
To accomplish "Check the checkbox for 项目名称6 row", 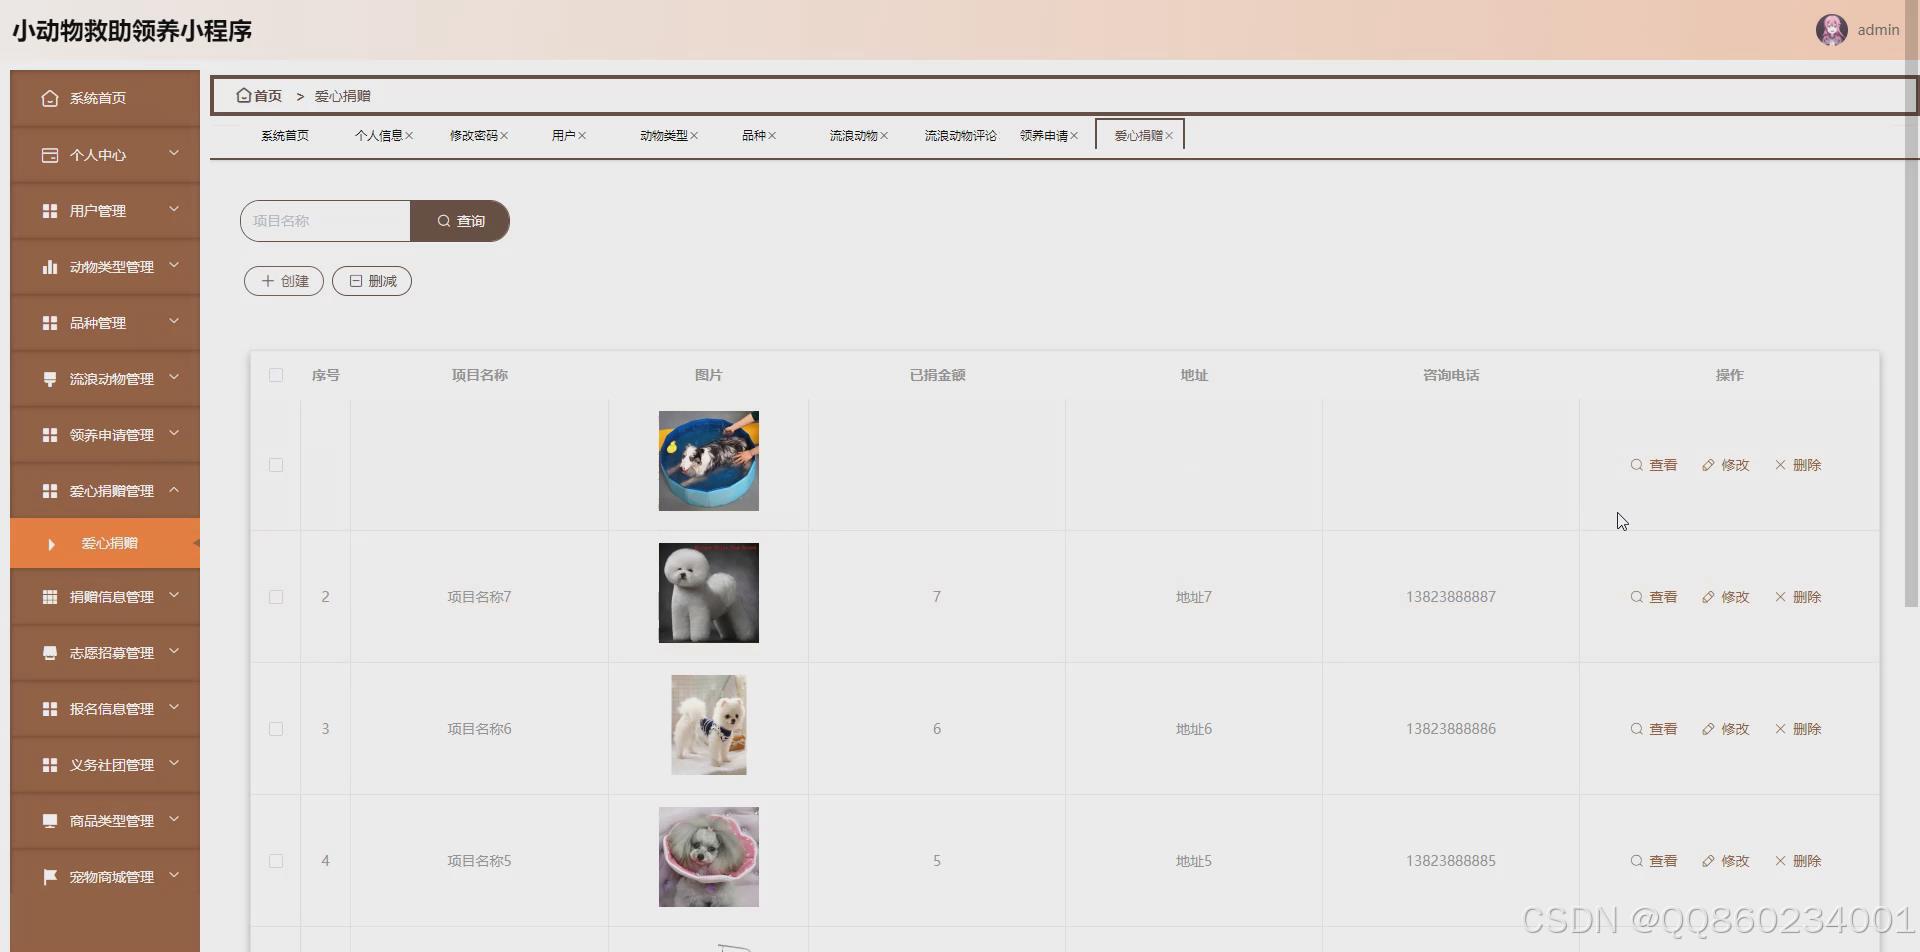I will point(276,729).
